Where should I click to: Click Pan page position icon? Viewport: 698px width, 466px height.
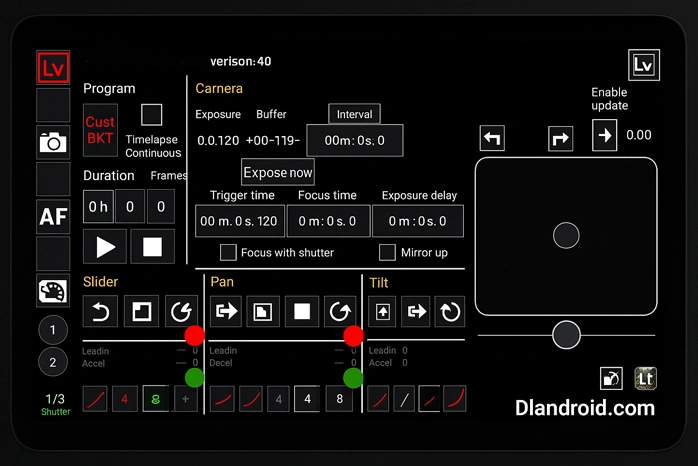click(x=263, y=312)
